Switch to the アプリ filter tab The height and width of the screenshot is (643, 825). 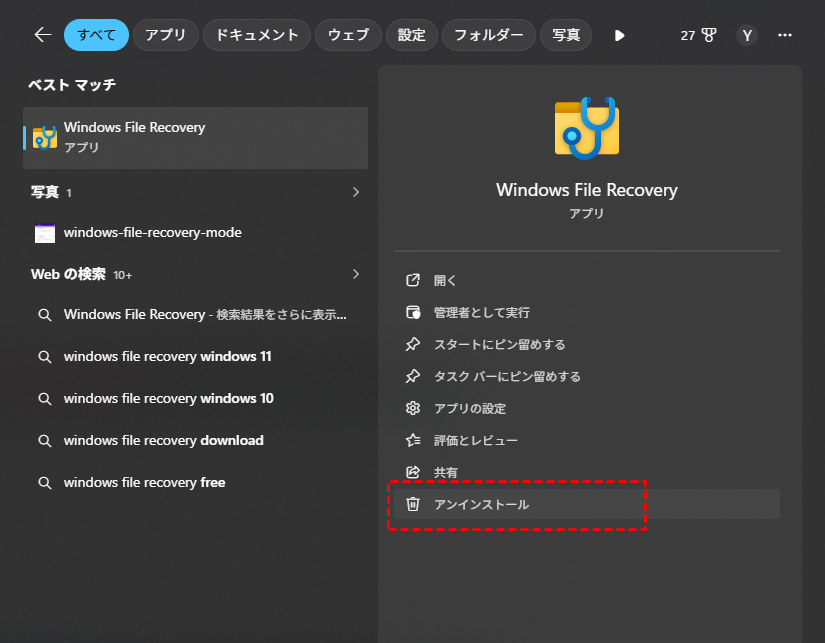pos(166,35)
